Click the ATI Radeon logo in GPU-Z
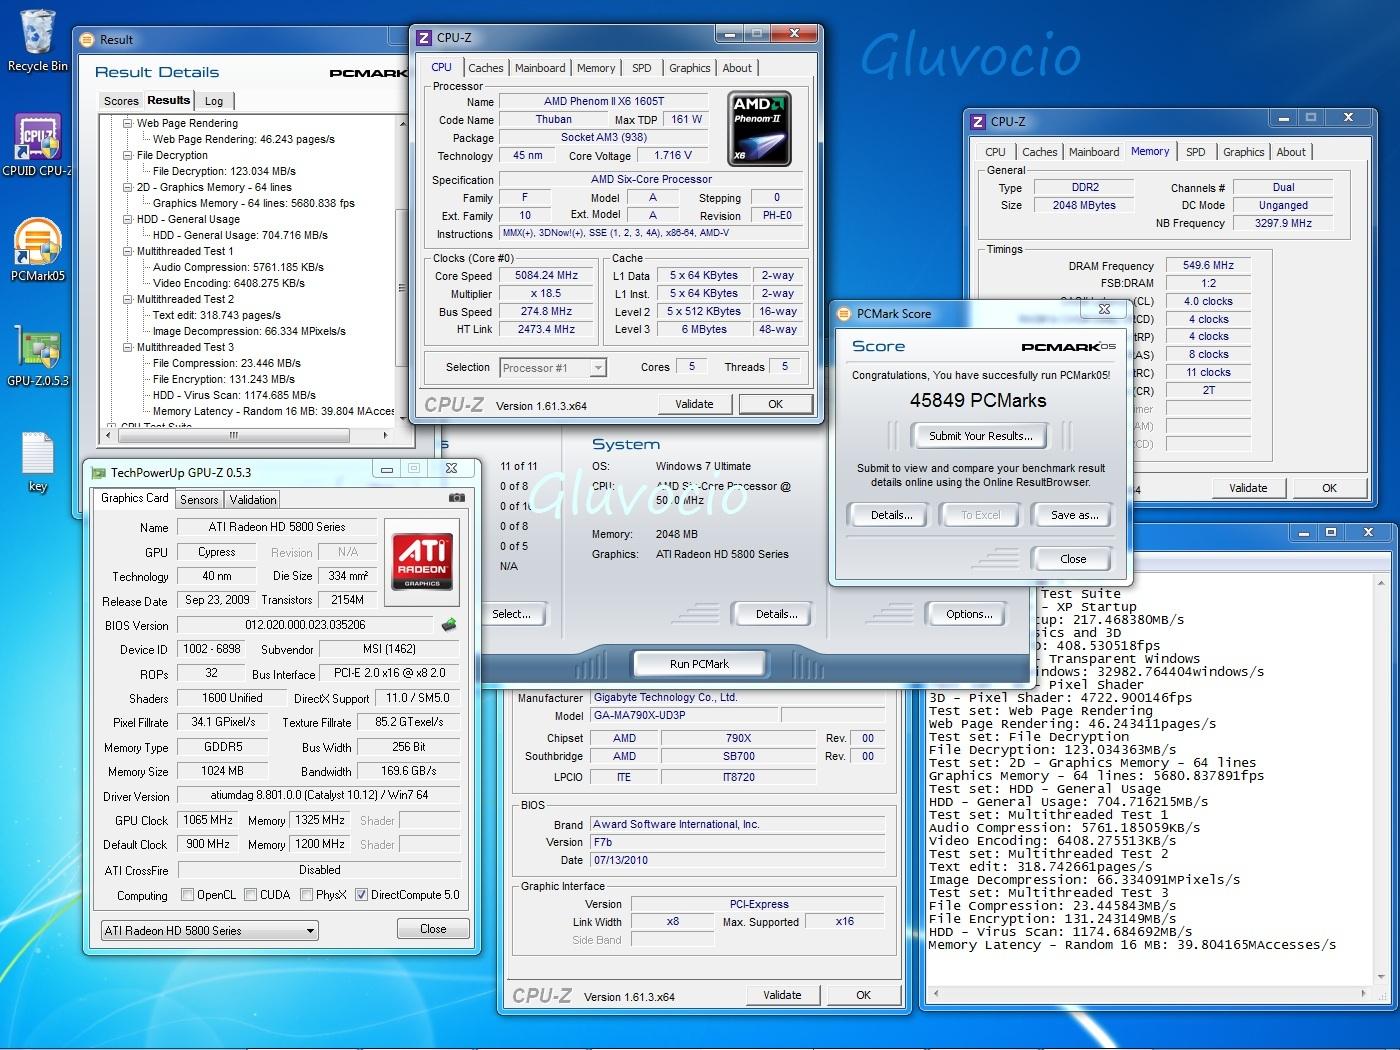This screenshot has height=1050, width=1400. pyautogui.click(x=422, y=562)
